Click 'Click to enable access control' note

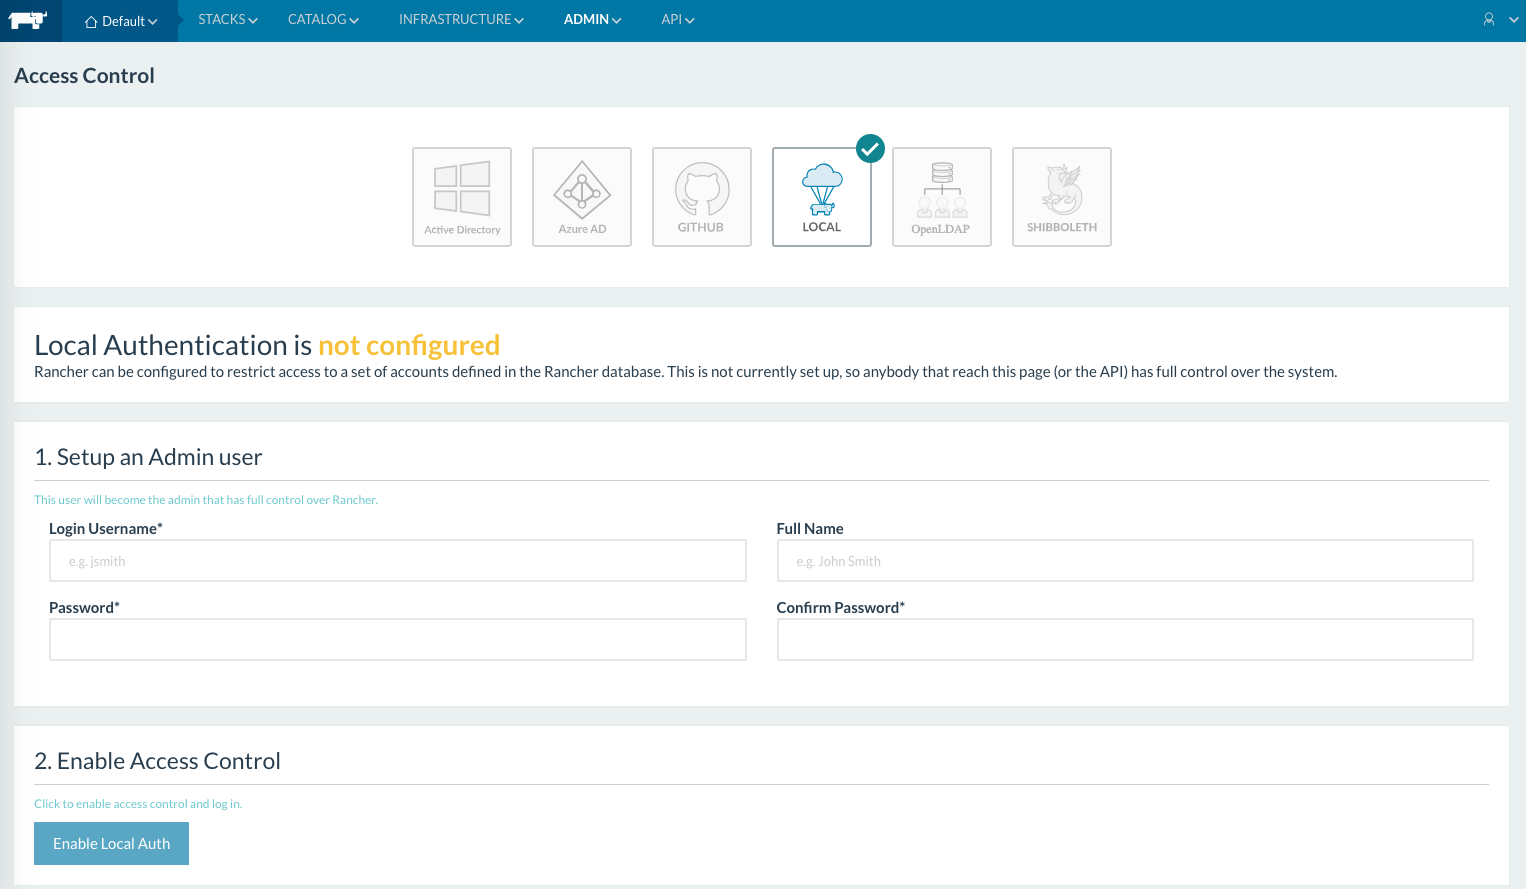138,804
